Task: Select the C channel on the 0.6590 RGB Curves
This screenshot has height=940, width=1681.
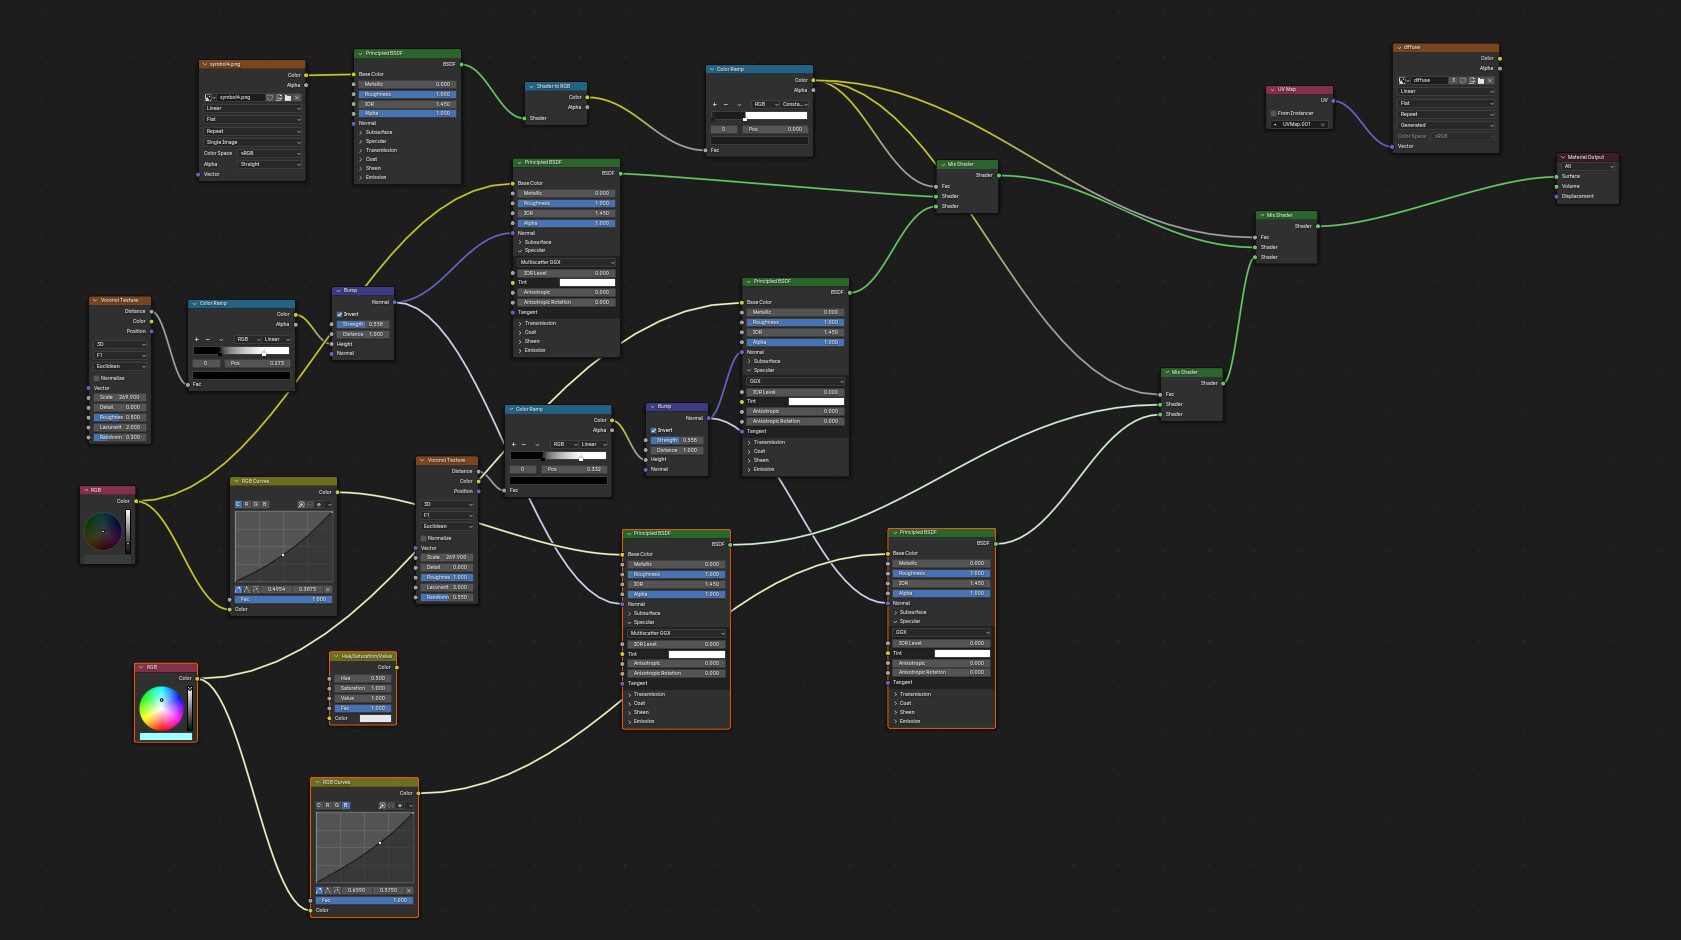Action: pos(319,805)
